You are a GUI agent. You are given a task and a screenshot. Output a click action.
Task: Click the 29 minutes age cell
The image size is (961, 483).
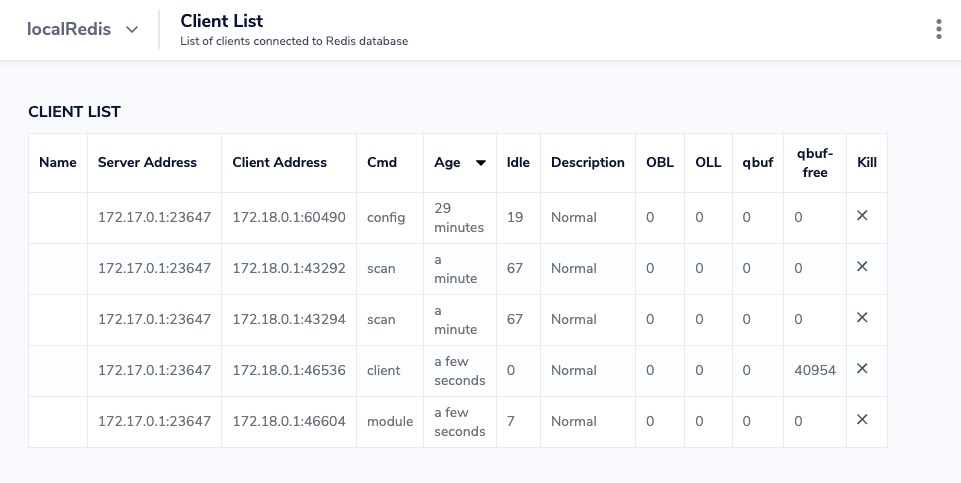click(459, 217)
